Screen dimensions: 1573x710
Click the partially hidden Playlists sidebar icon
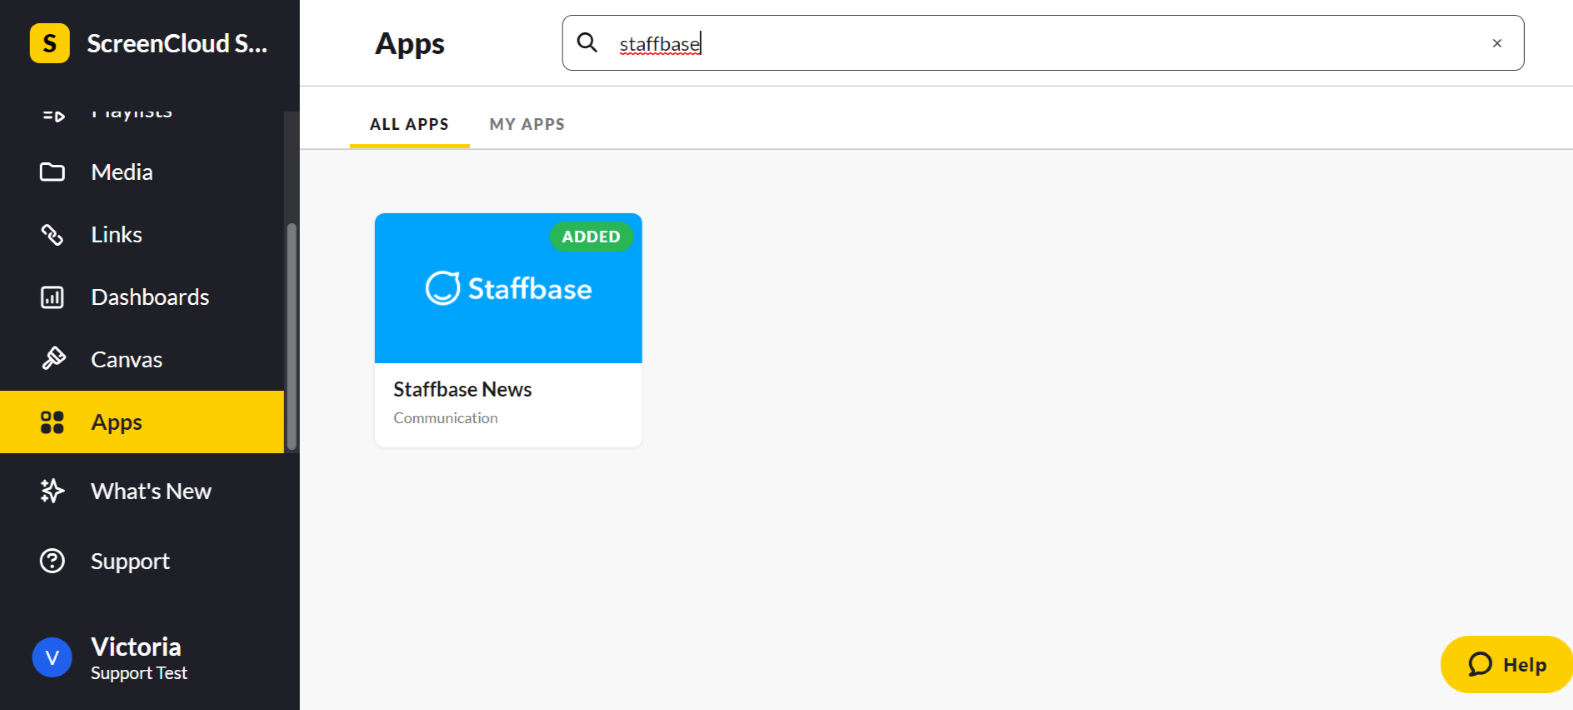53,115
